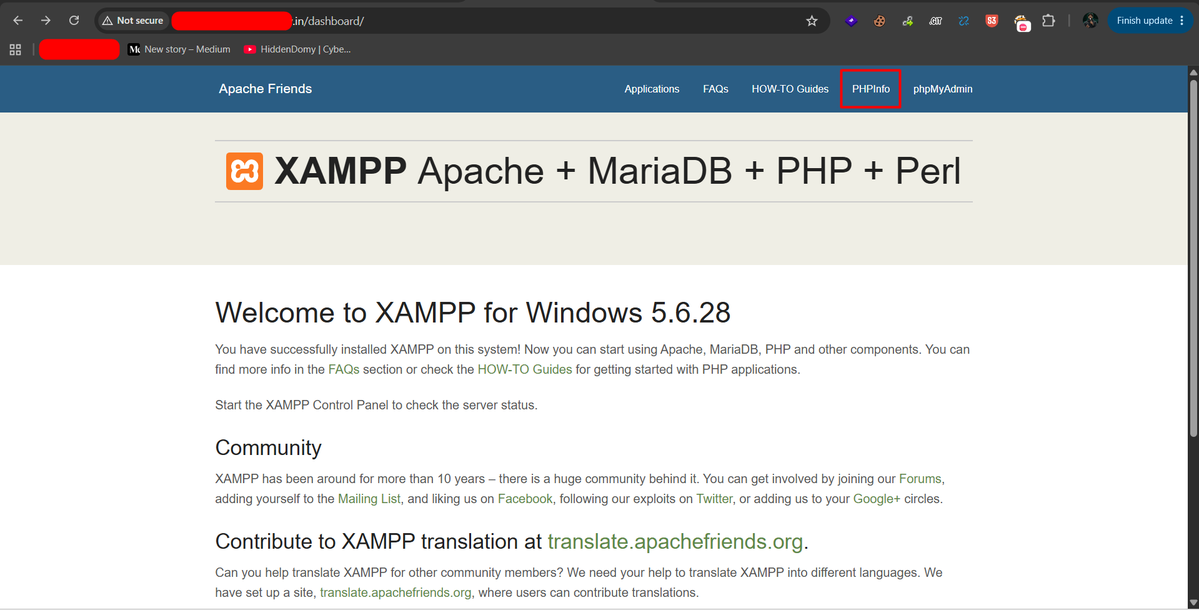Click the page vertical scrollbar thumb

(x=1193, y=258)
